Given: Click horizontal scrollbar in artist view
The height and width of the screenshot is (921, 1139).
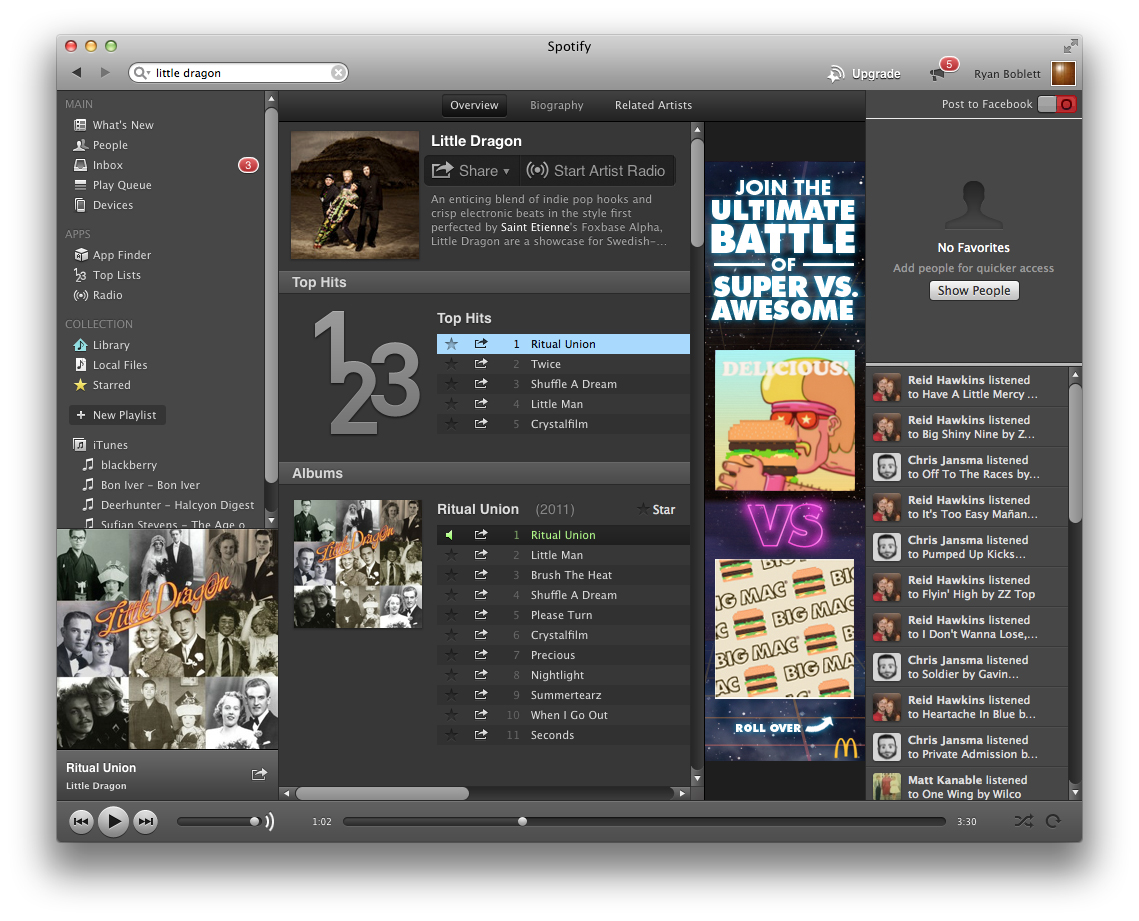Looking at the screenshot, I should pos(382,793).
